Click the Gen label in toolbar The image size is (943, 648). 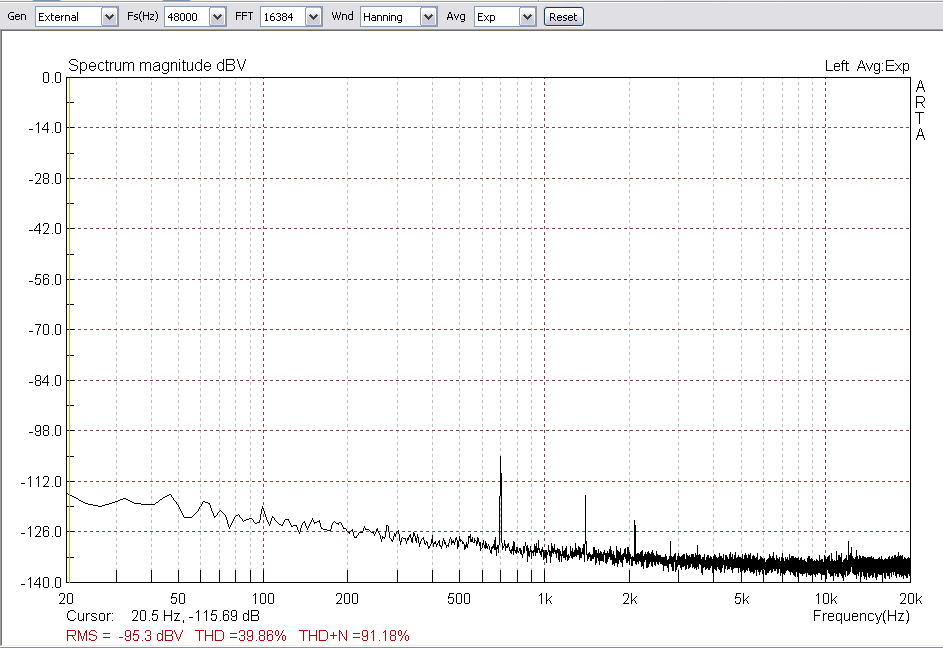click(17, 16)
